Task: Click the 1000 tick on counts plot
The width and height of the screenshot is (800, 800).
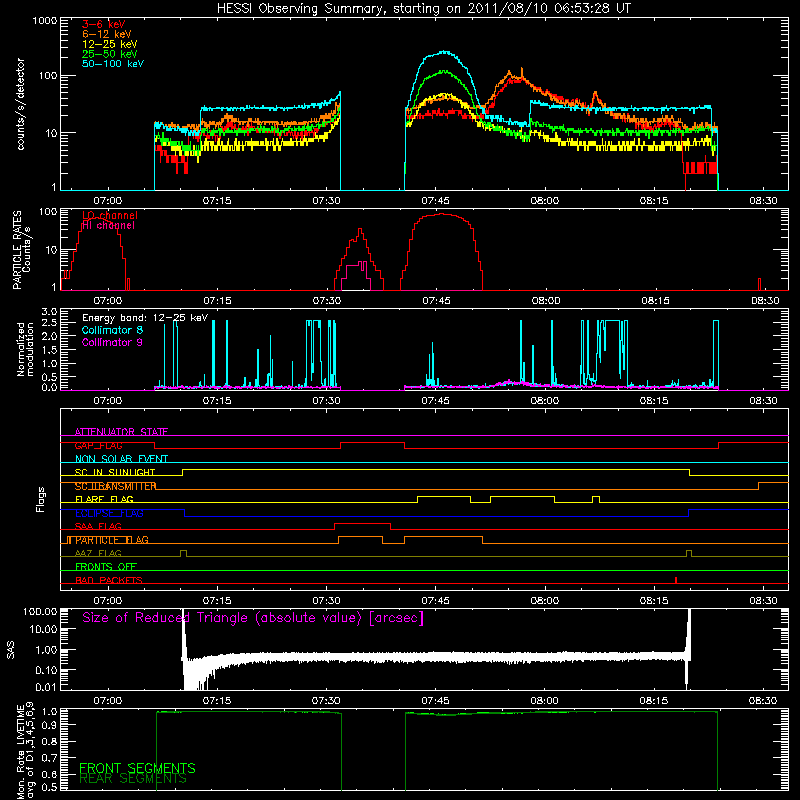Action: click(44, 21)
